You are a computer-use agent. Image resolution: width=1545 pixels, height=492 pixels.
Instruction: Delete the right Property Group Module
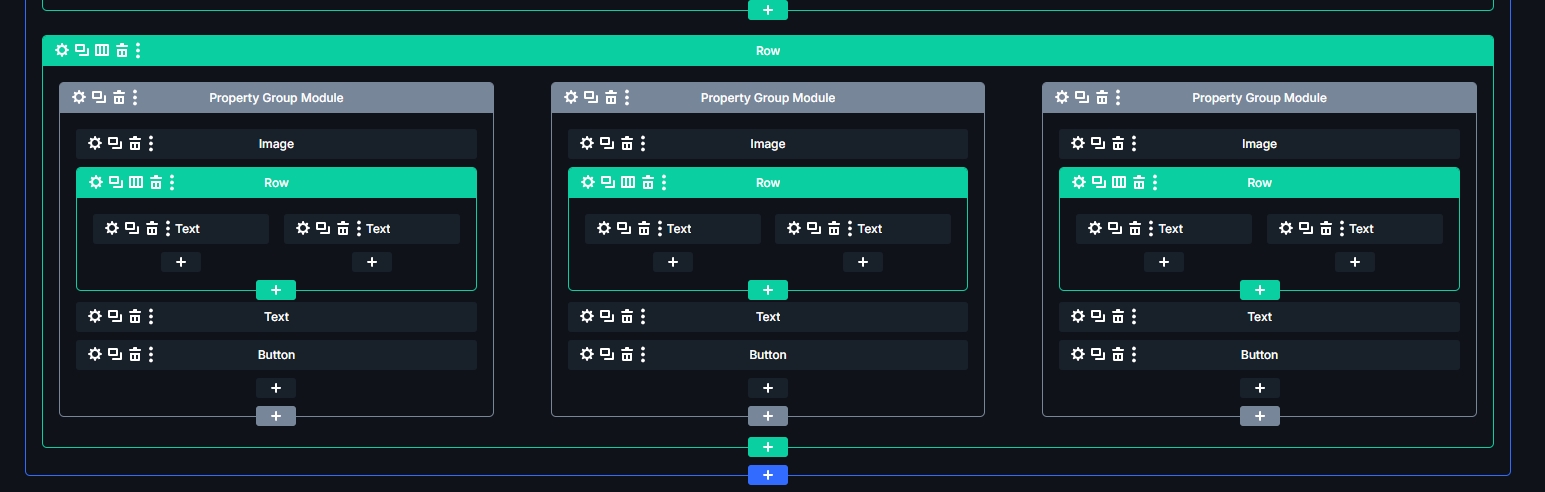1102,97
